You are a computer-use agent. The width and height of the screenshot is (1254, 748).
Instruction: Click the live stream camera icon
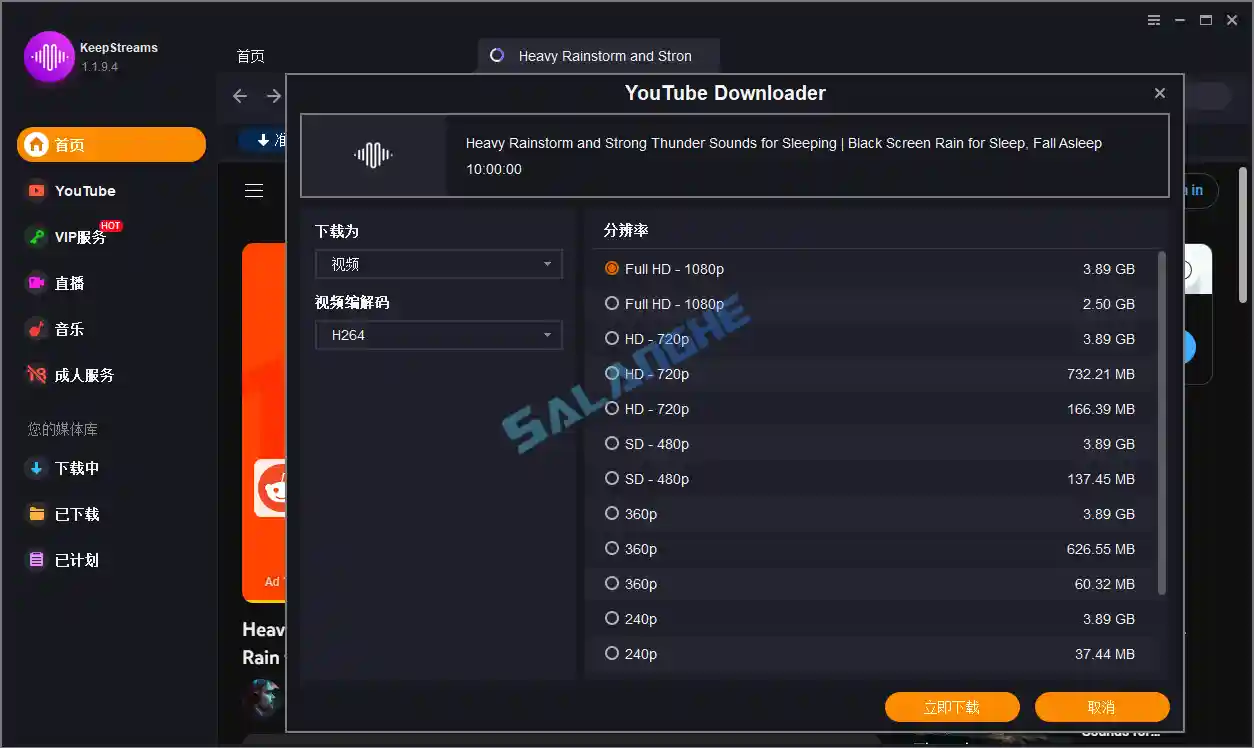tap(37, 283)
